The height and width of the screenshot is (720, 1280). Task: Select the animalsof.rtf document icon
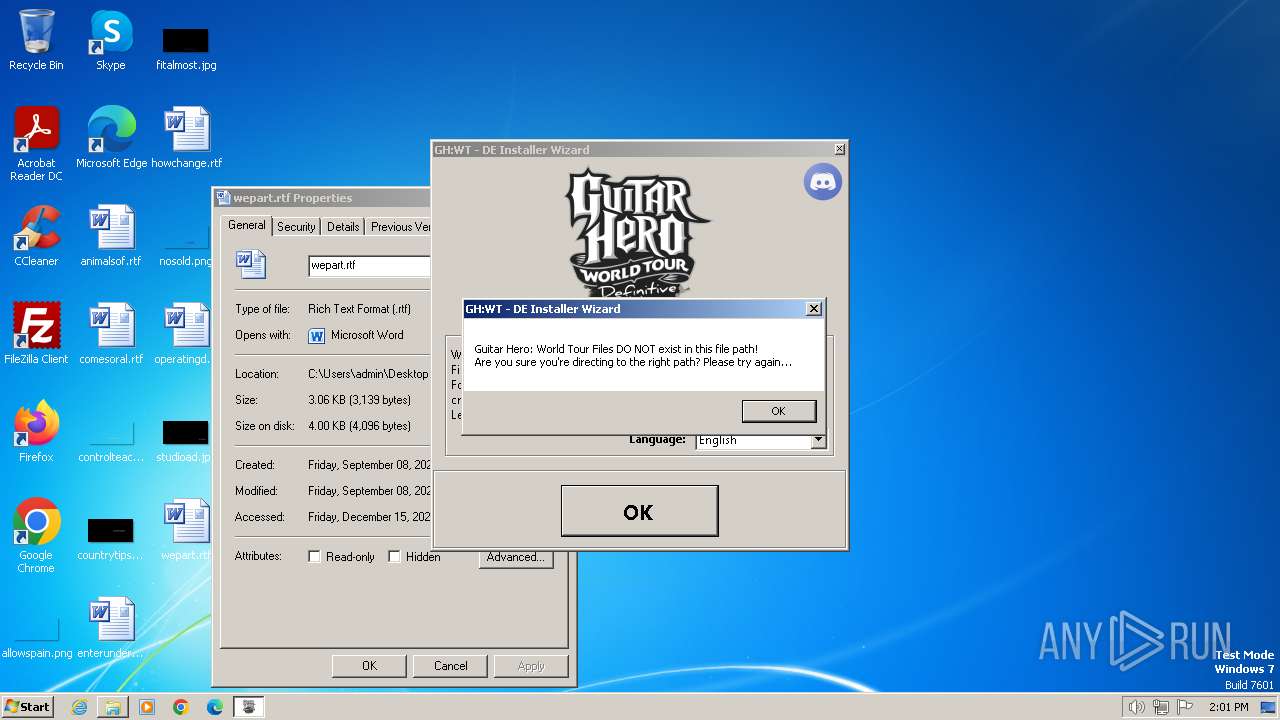point(111,235)
